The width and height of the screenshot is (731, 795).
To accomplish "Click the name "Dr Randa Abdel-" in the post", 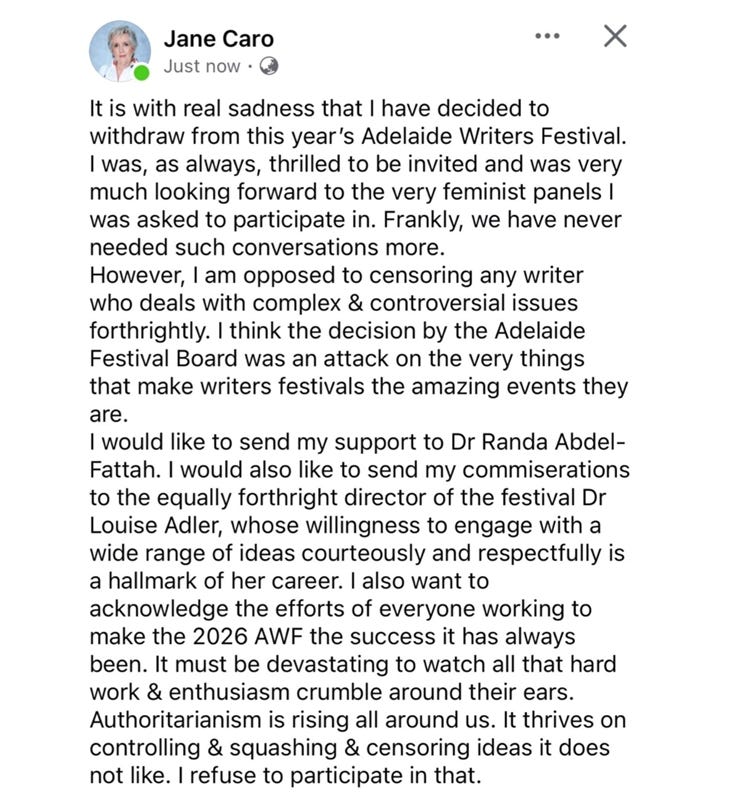I will pos(538,442).
